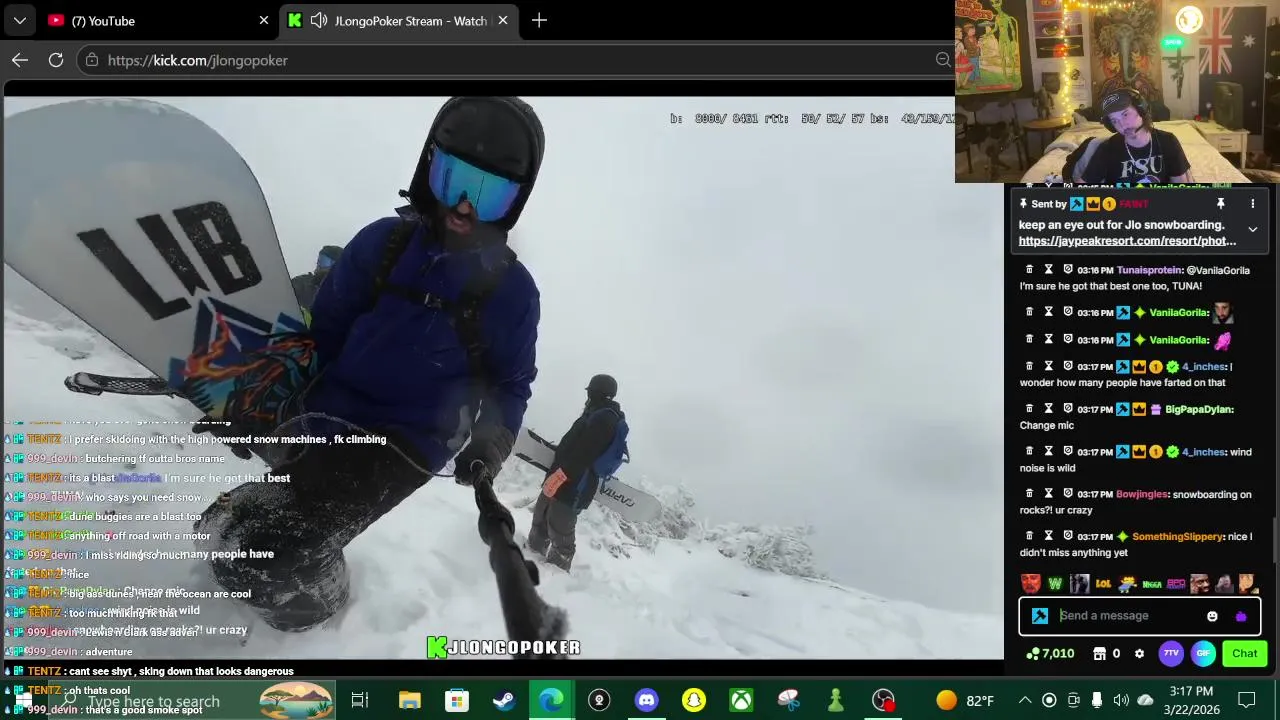Timeout BigPapaDylan with the hourglass icon
Image resolution: width=1280 pixels, height=720 pixels.
tap(1048, 408)
